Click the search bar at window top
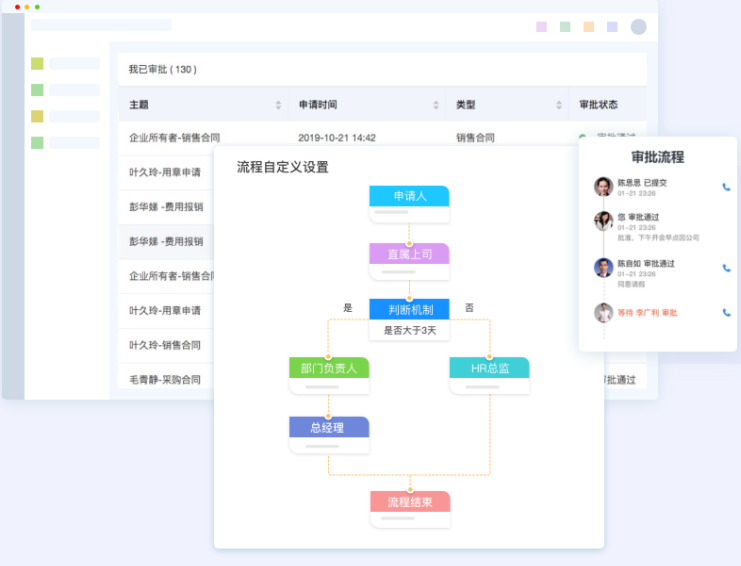Viewport: 741px width, 566px height. click(101, 25)
